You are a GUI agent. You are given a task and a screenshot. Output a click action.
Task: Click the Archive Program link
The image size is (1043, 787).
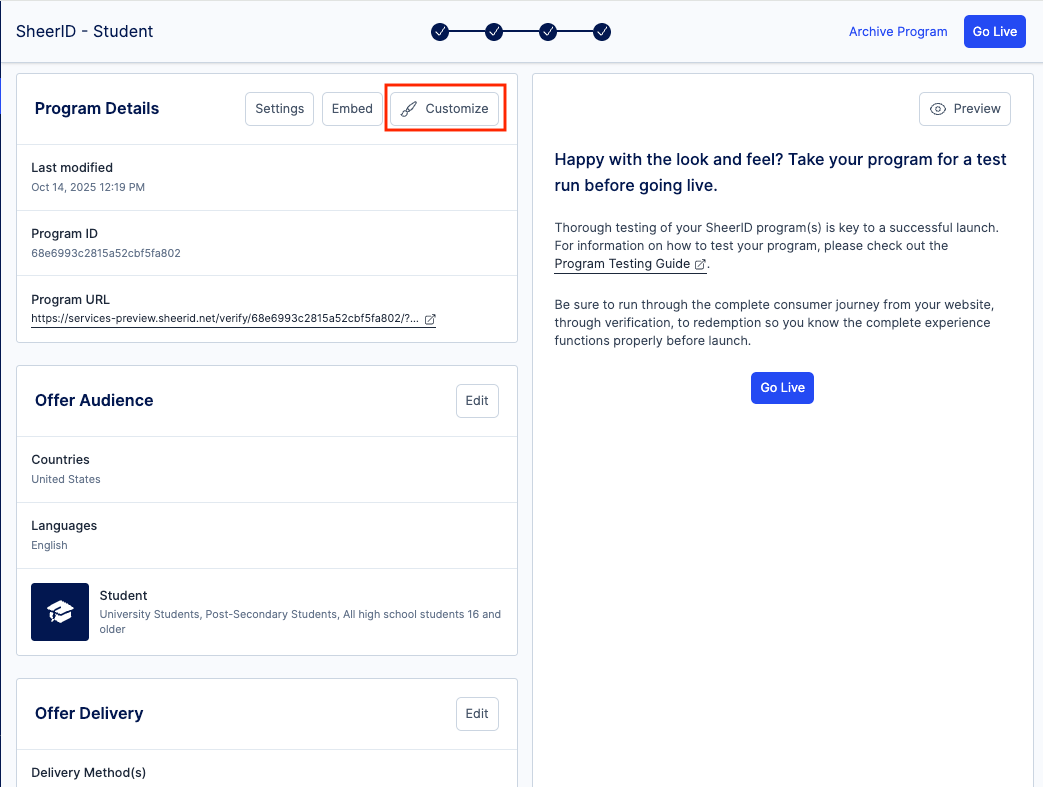pos(897,31)
